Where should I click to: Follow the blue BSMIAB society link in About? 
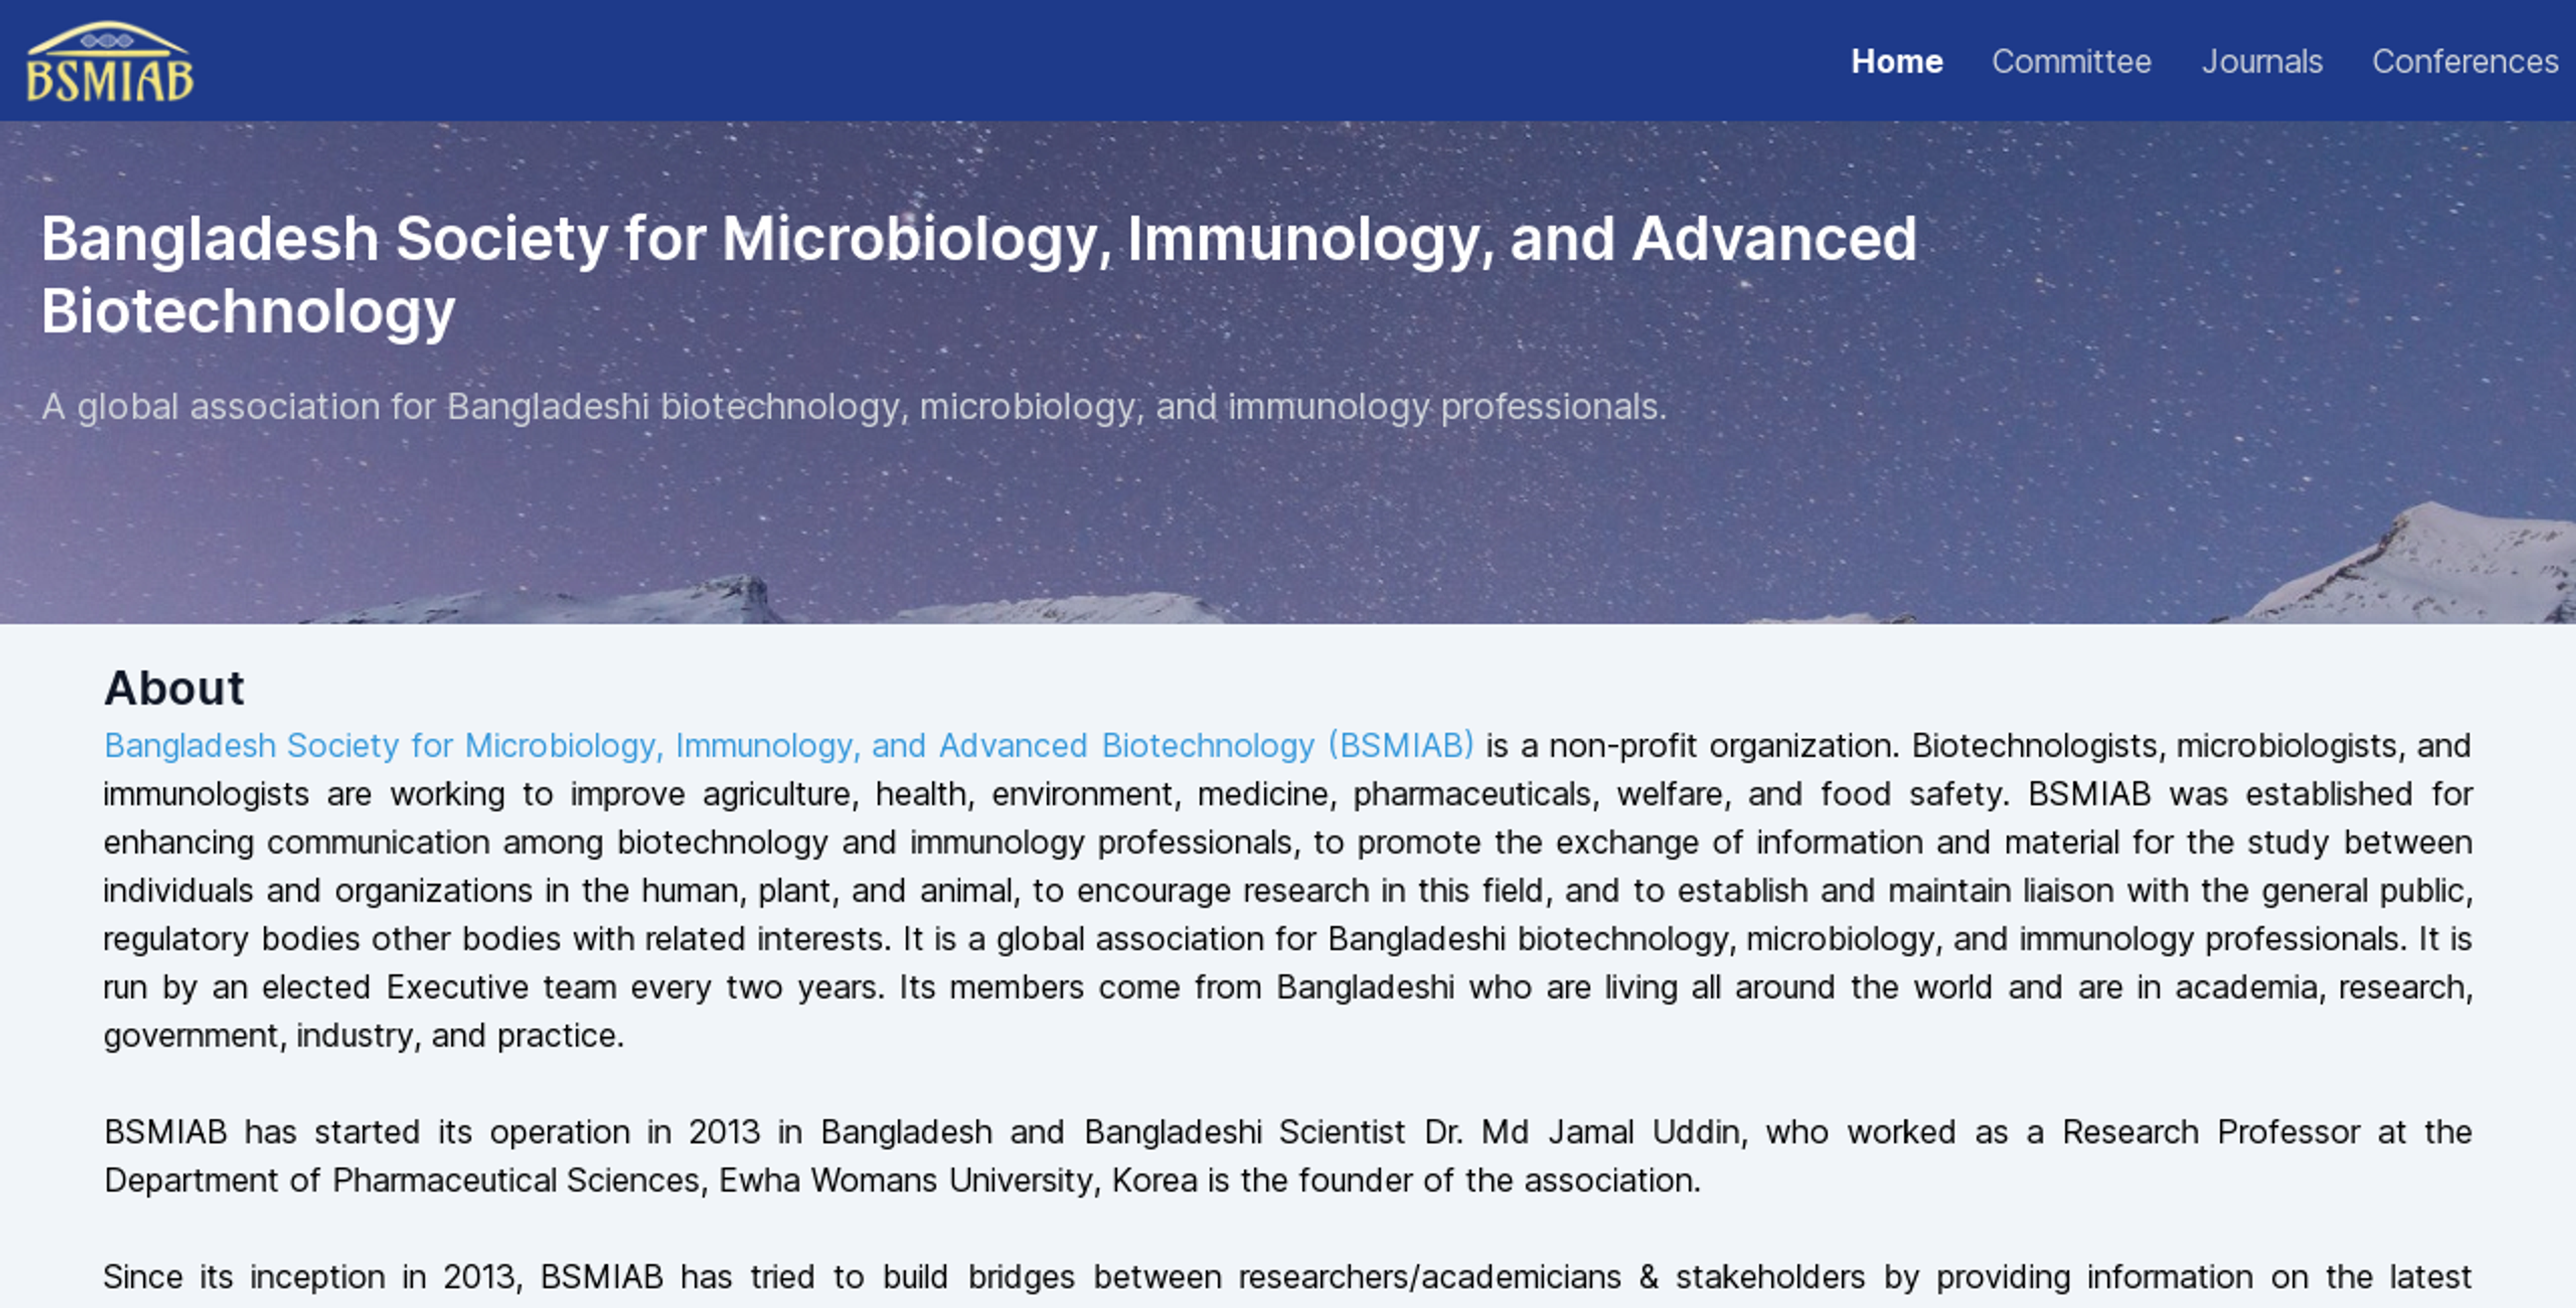point(789,745)
